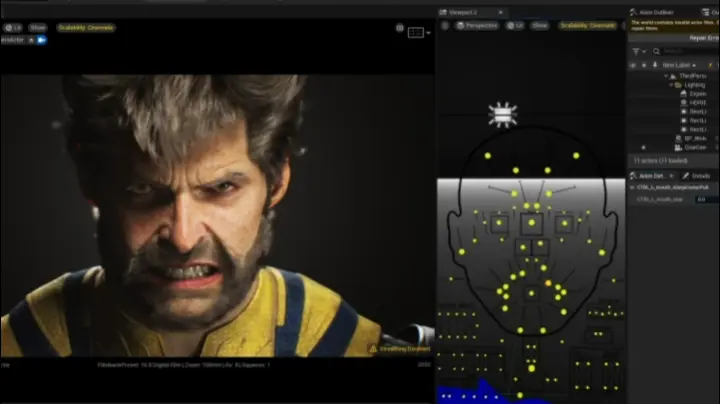Open Scalability Cinematic menu in Viewport 2
Screen dimensions: 720x404
click(x=587, y=26)
